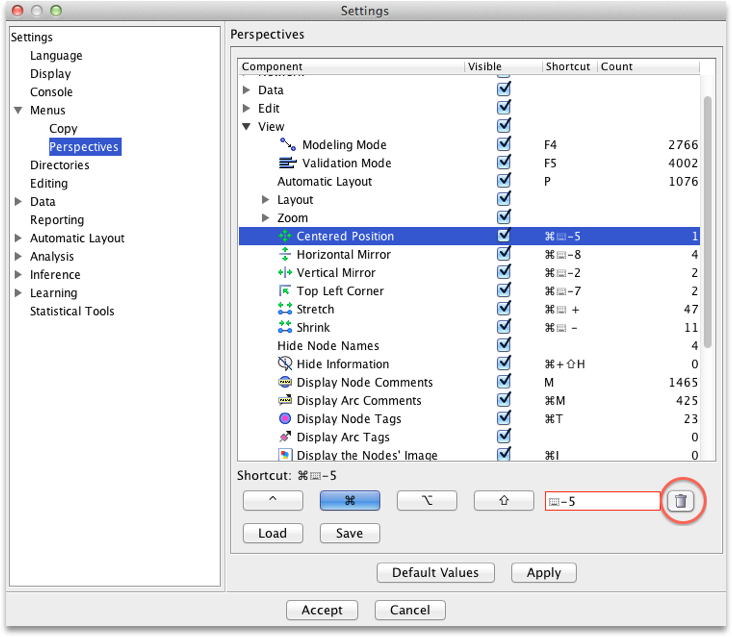This screenshot has width=732, height=637.
Task: Uncheck Visible for Modeling Mode
Action: click(504, 144)
